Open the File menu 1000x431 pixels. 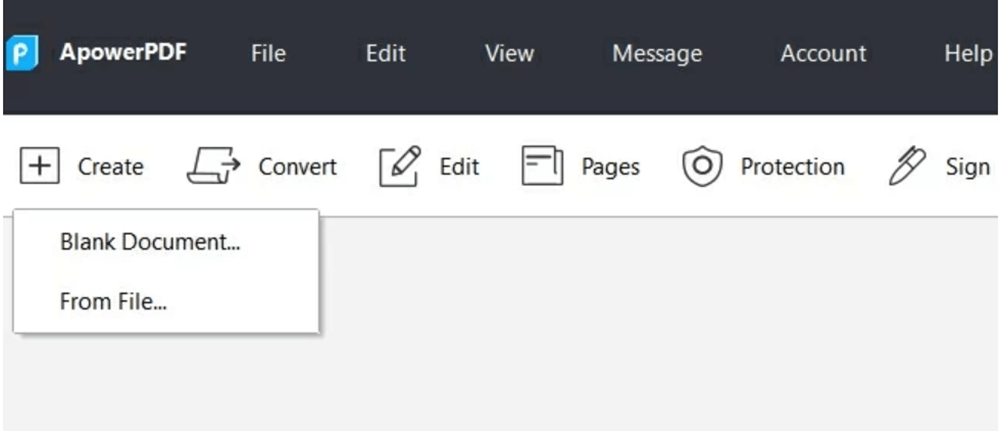coord(268,54)
